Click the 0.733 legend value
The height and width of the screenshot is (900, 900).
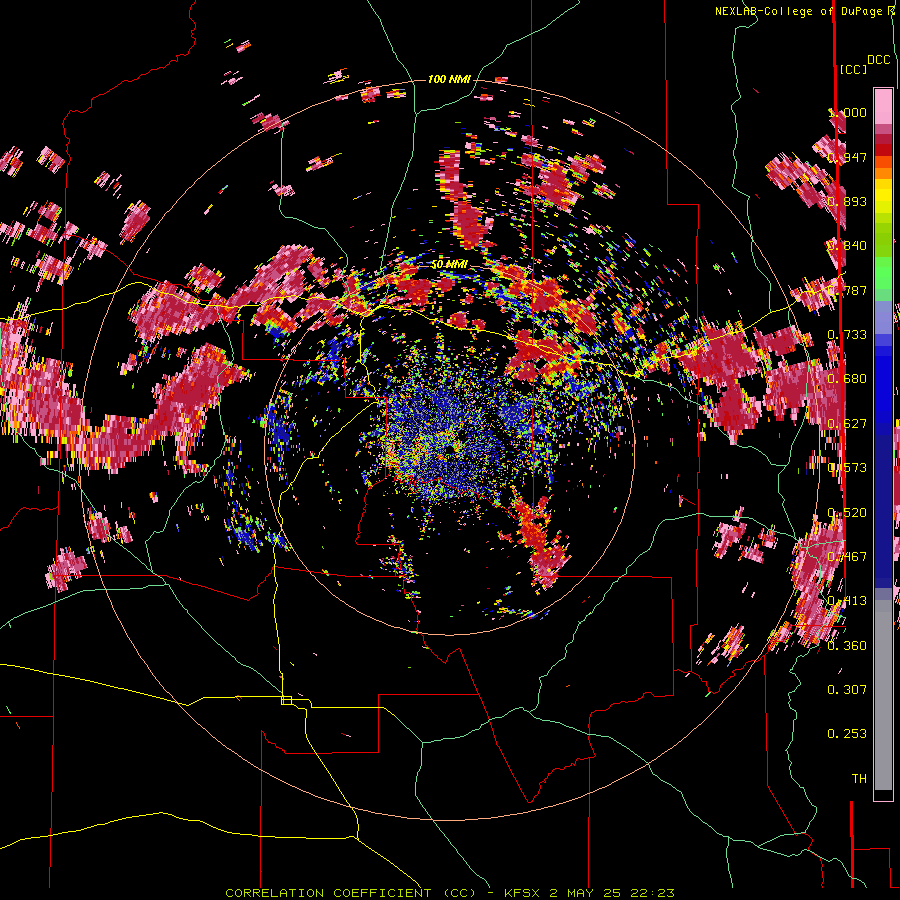pyautogui.click(x=847, y=335)
